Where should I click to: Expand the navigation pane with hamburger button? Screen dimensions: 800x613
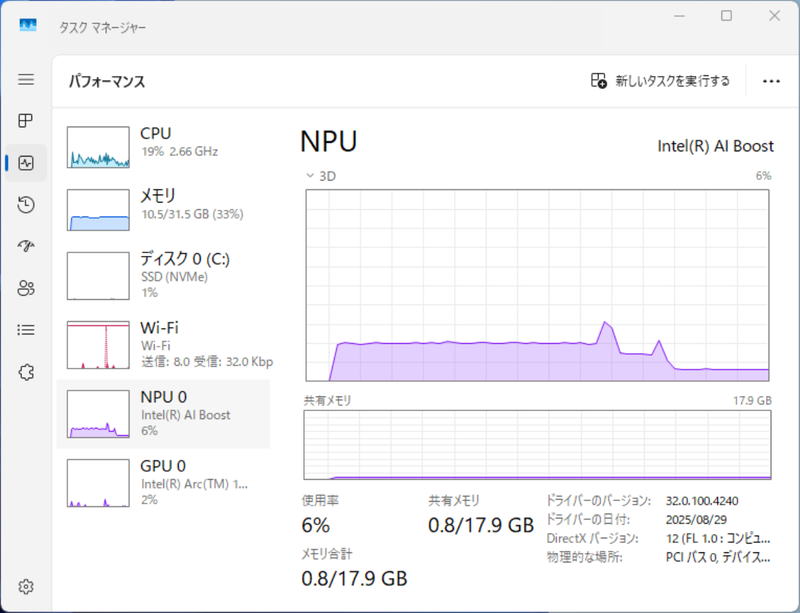[26, 80]
